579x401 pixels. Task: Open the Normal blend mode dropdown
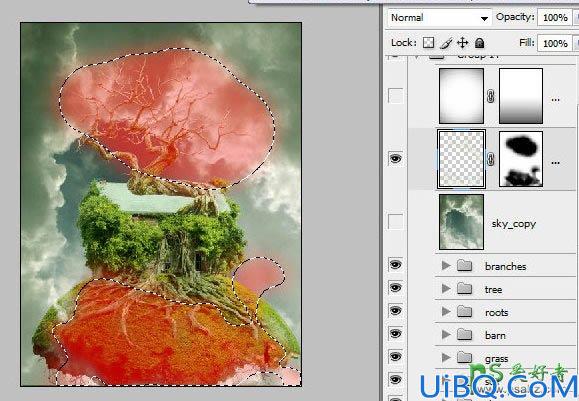pos(439,18)
